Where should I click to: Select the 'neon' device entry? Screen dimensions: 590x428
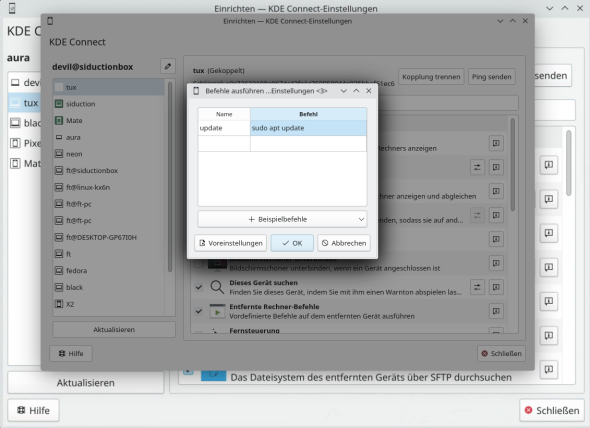(x=109, y=154)
